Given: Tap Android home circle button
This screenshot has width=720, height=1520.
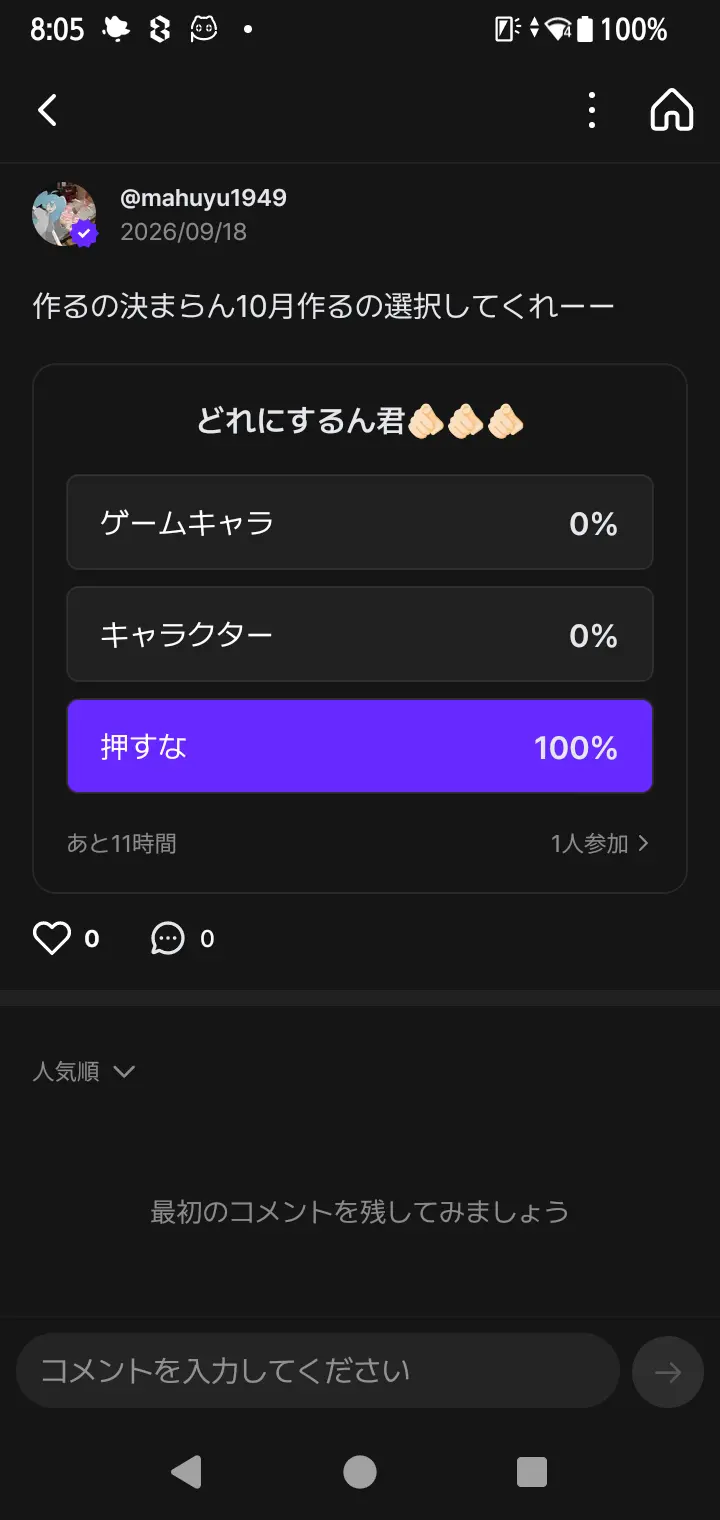Looking at the screenshot, I should pos(360,1472).
